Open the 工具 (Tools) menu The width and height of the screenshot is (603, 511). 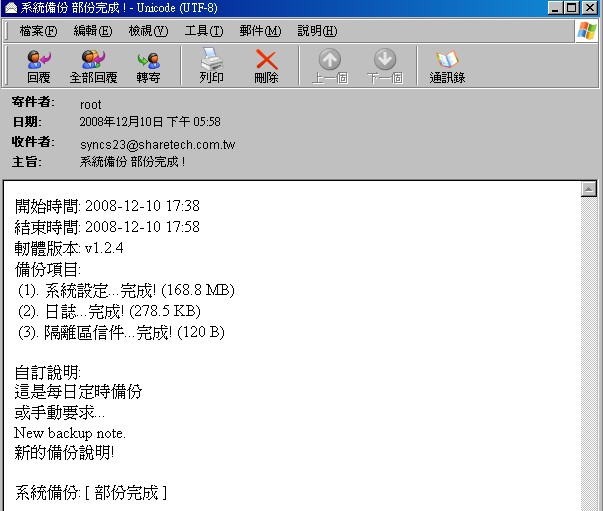(x=203, y=31)
